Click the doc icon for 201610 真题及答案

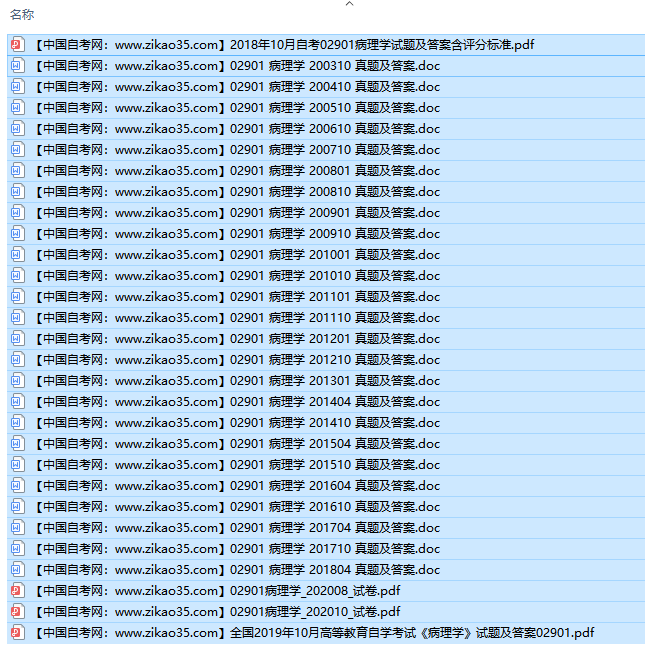(17, 507)
